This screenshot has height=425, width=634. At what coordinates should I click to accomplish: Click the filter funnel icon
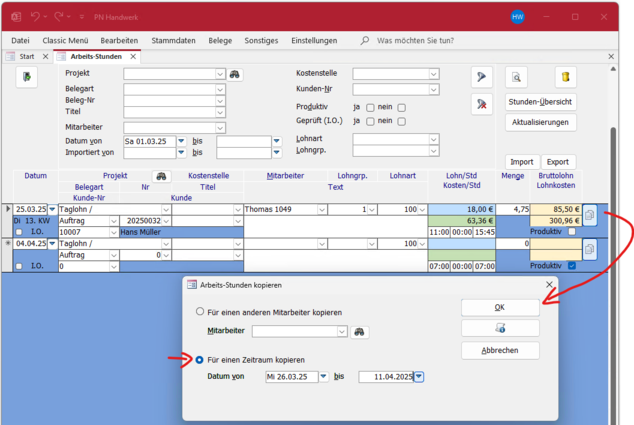click(x=482, y=76)
